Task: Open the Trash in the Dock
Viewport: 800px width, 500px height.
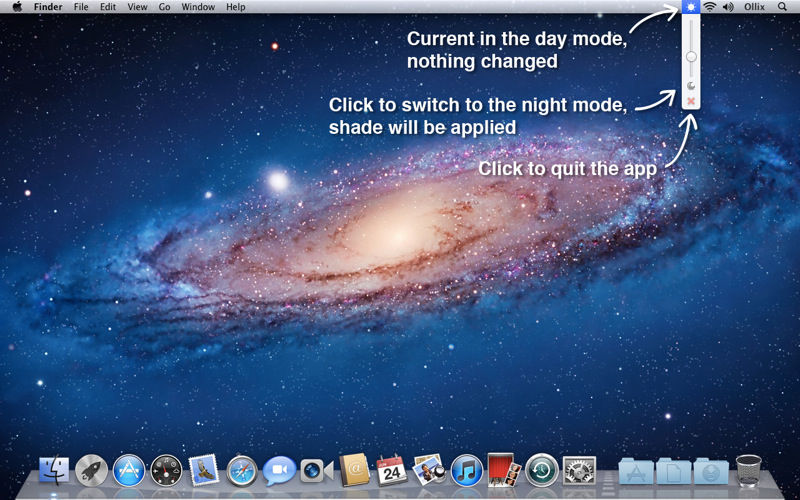Action: (748, 470)
